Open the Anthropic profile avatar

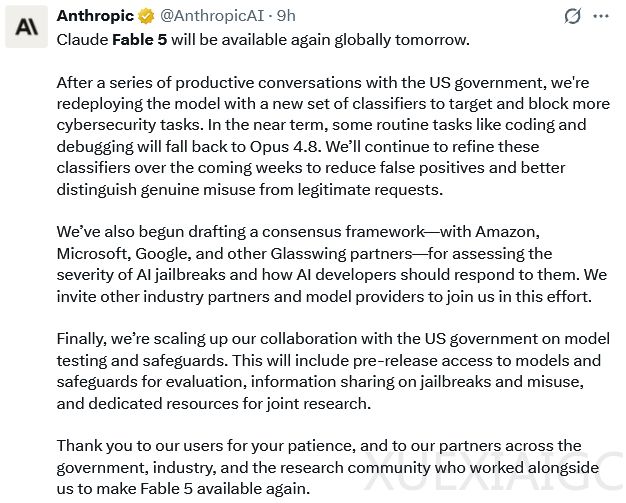coord(26,27)
